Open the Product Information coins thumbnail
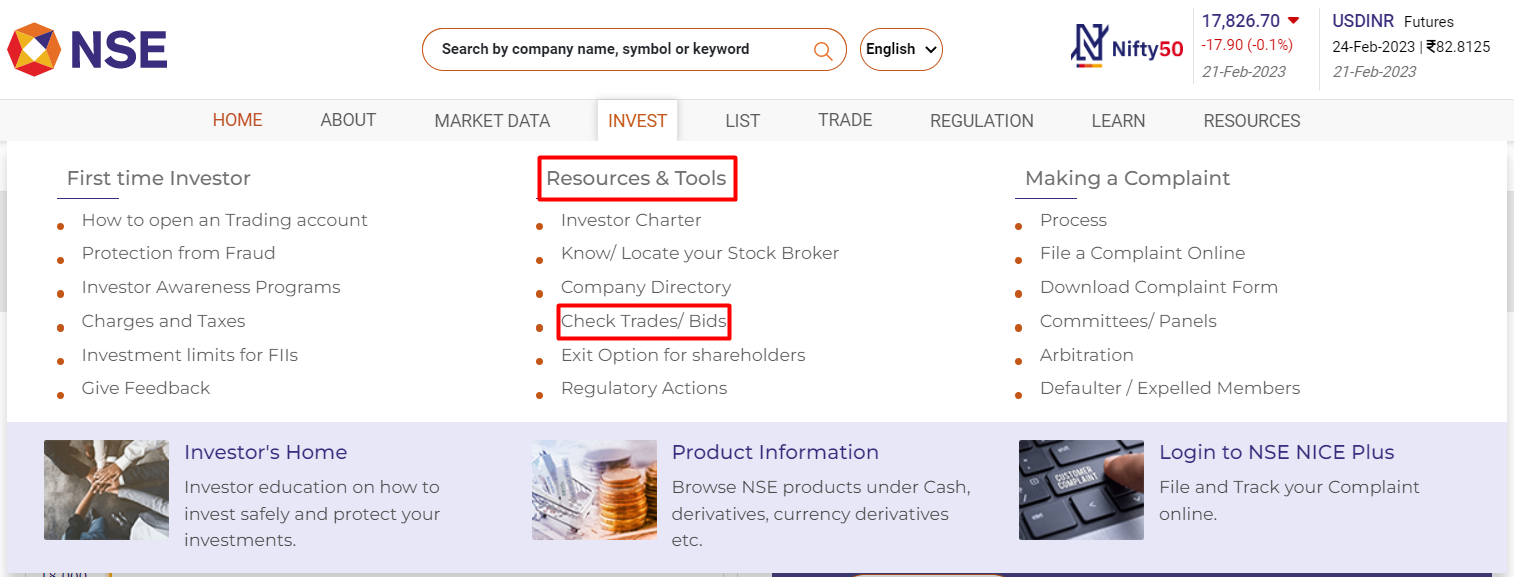The image size is (1514, 577). click(594, 490)
